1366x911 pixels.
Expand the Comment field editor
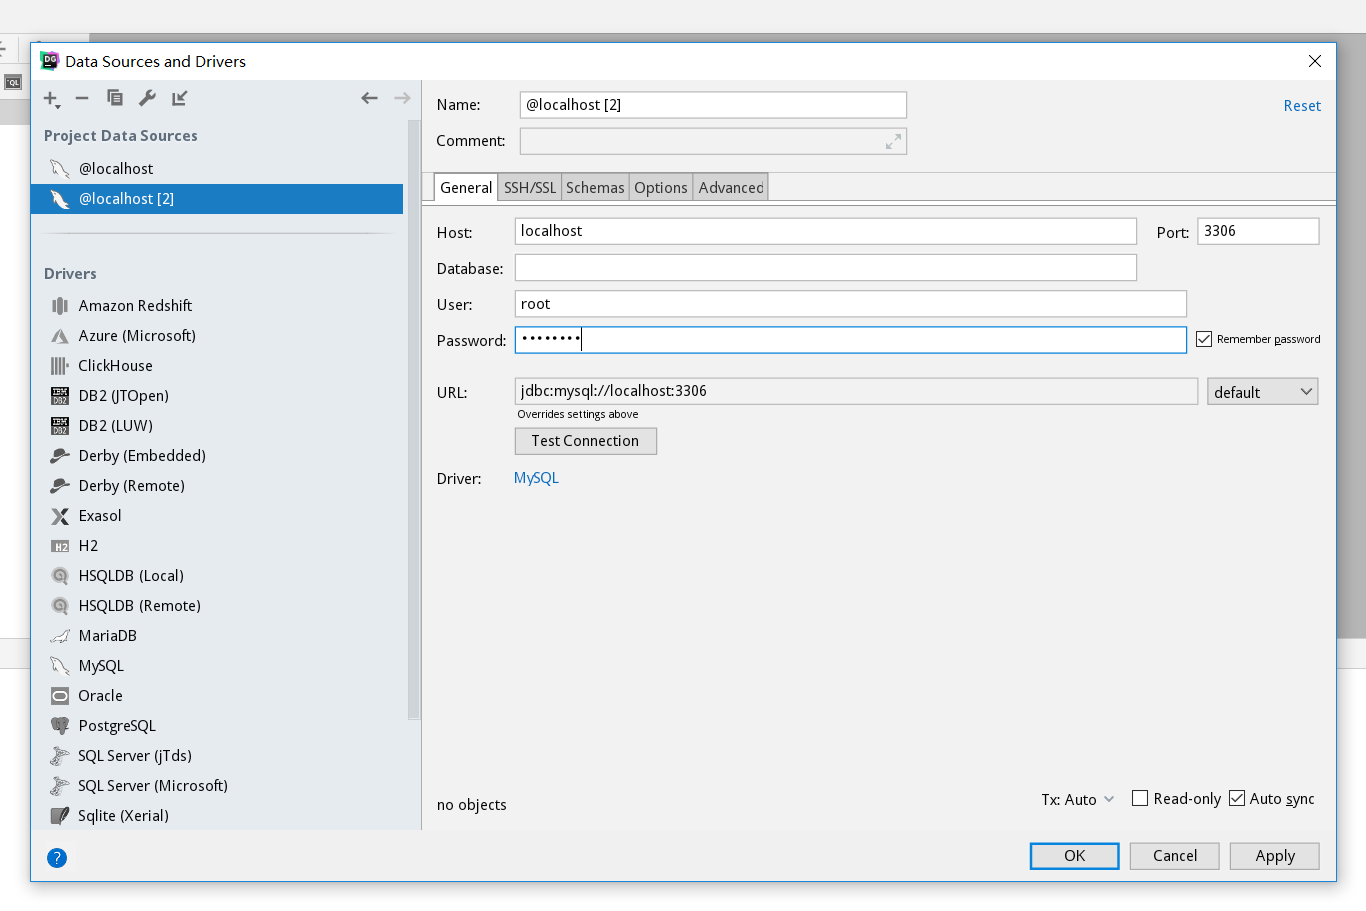click(x=893, y=142)
